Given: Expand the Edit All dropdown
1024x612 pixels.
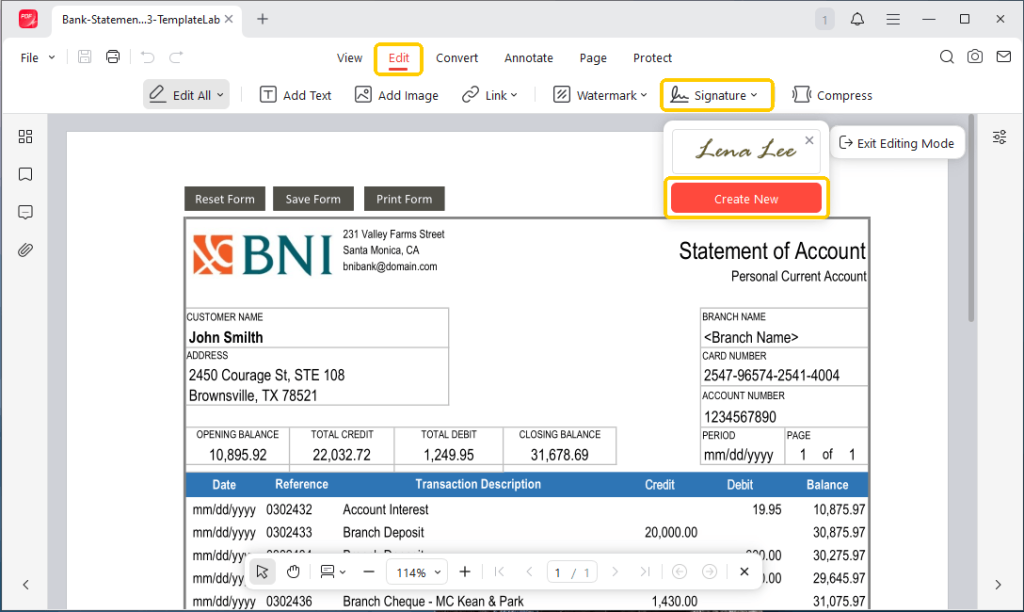Looking at the screenshot, I should click(220, 95).
